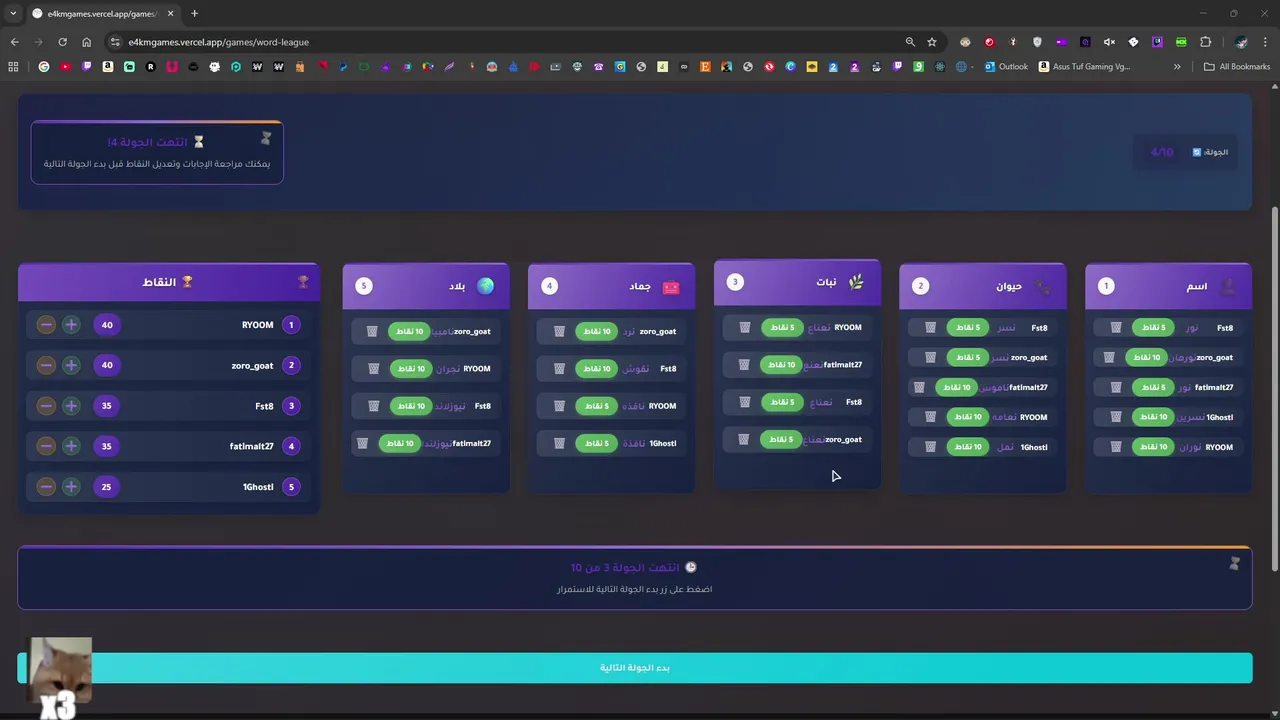Toggle RYOOM's 10 نقاط badge in حيوان column
The height and width of the screenshot is (720, 1280).
click(968, 417)
